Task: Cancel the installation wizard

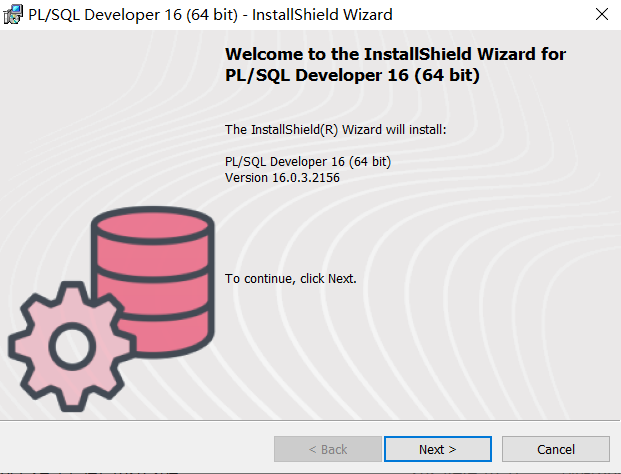Action: point(556,449)
